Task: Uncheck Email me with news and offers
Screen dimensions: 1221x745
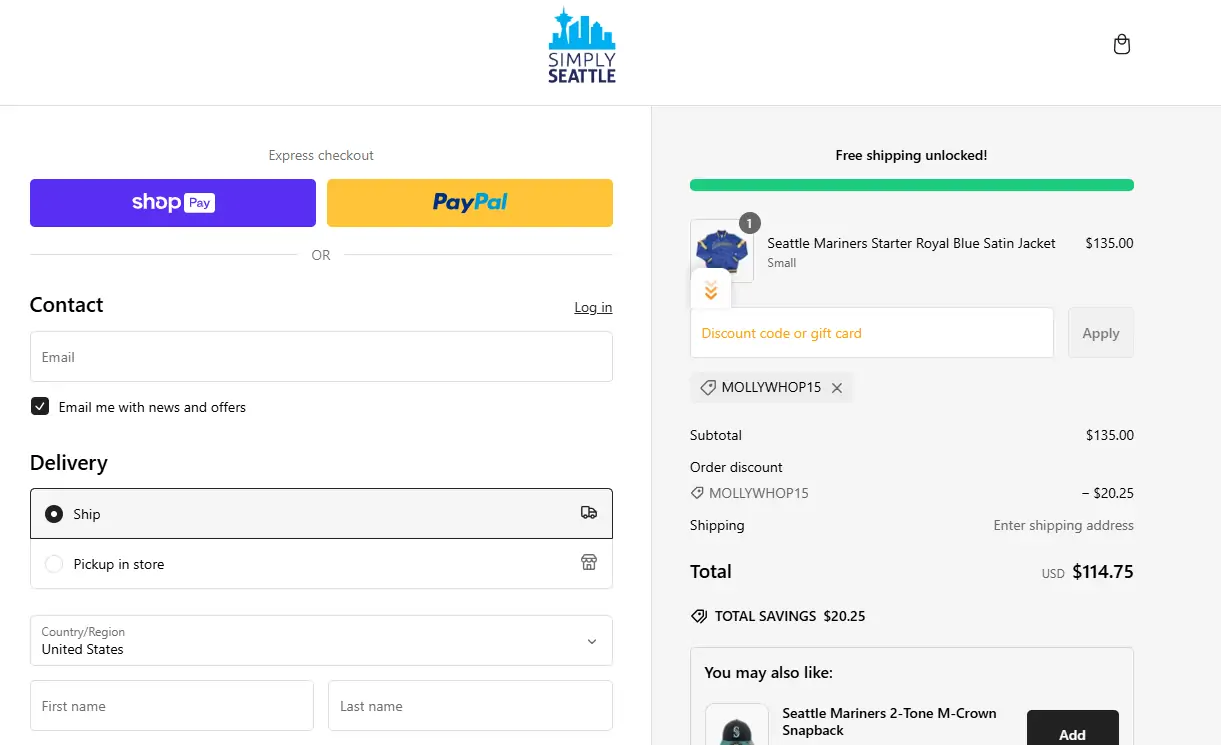Action: (x=40, y=406)
